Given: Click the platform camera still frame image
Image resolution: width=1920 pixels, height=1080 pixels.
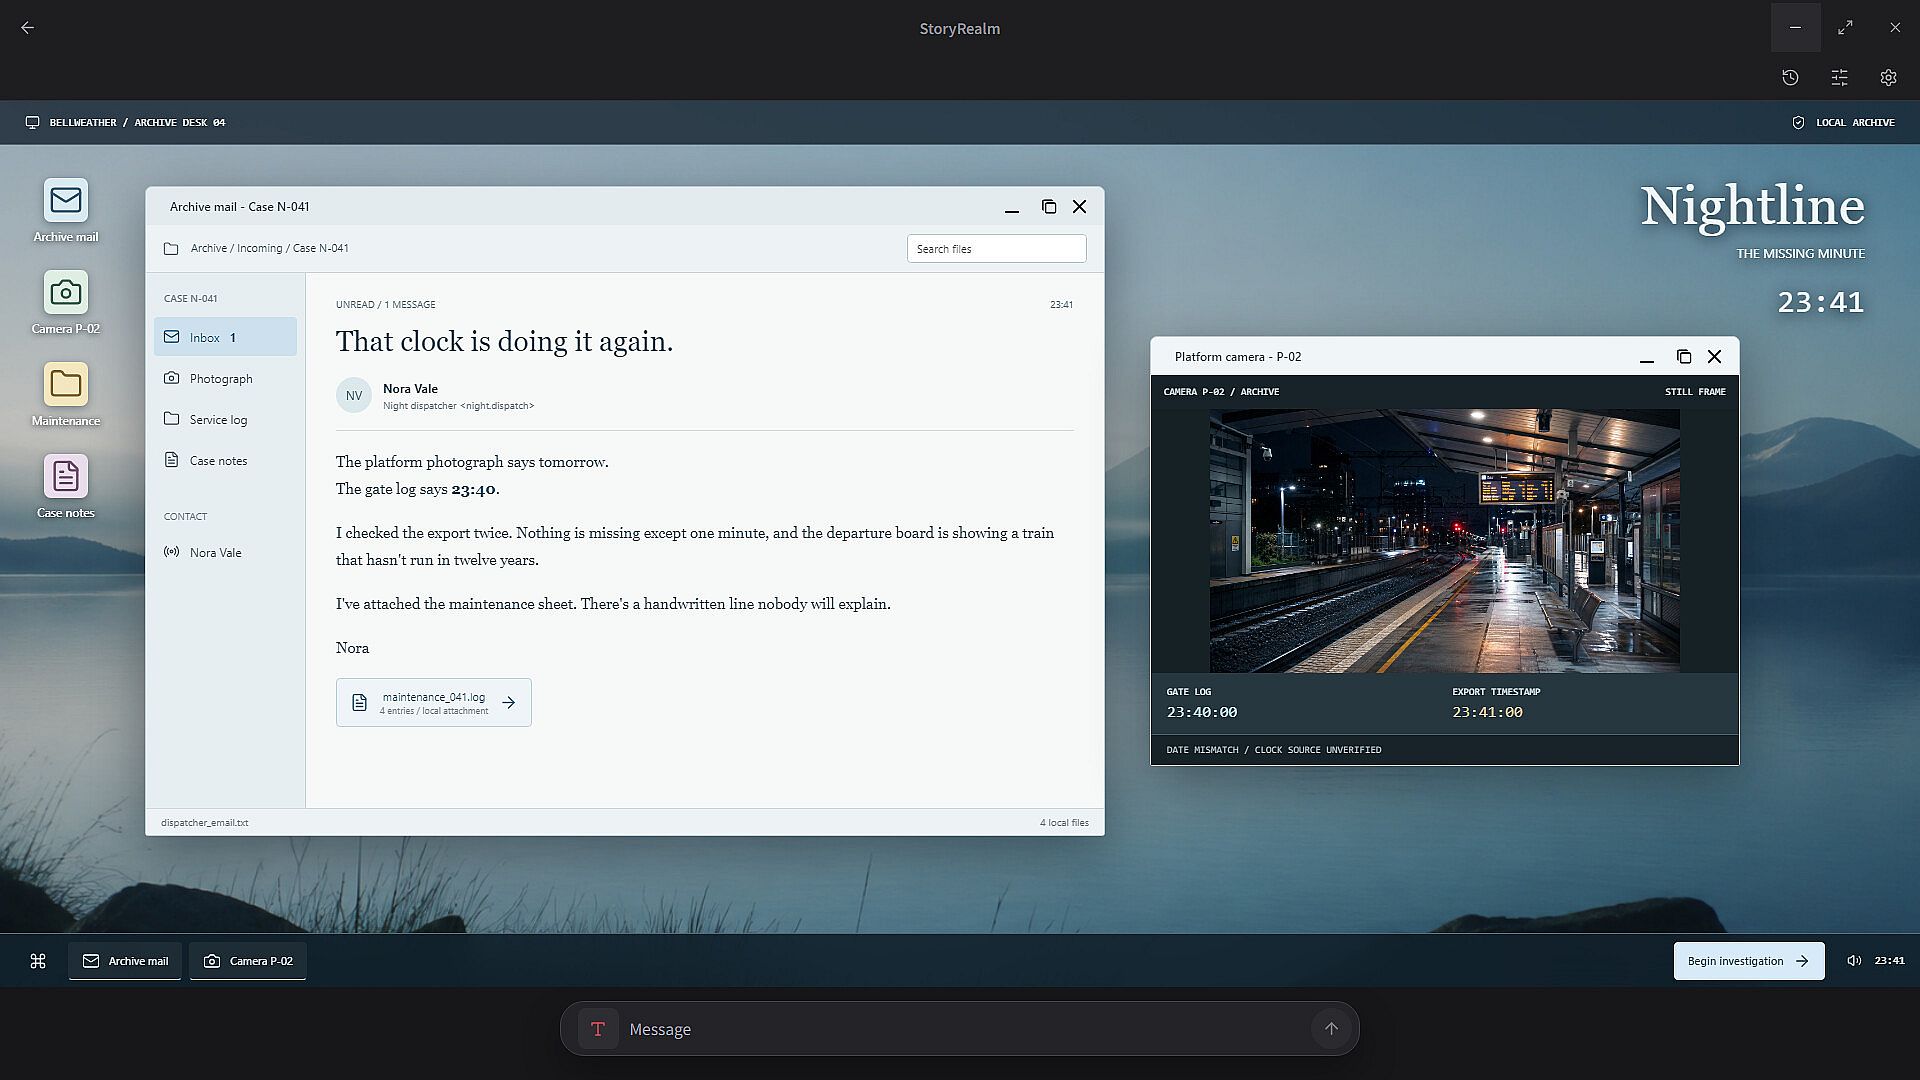Looking at the screenshot, I should click(x=1444, y=541).
